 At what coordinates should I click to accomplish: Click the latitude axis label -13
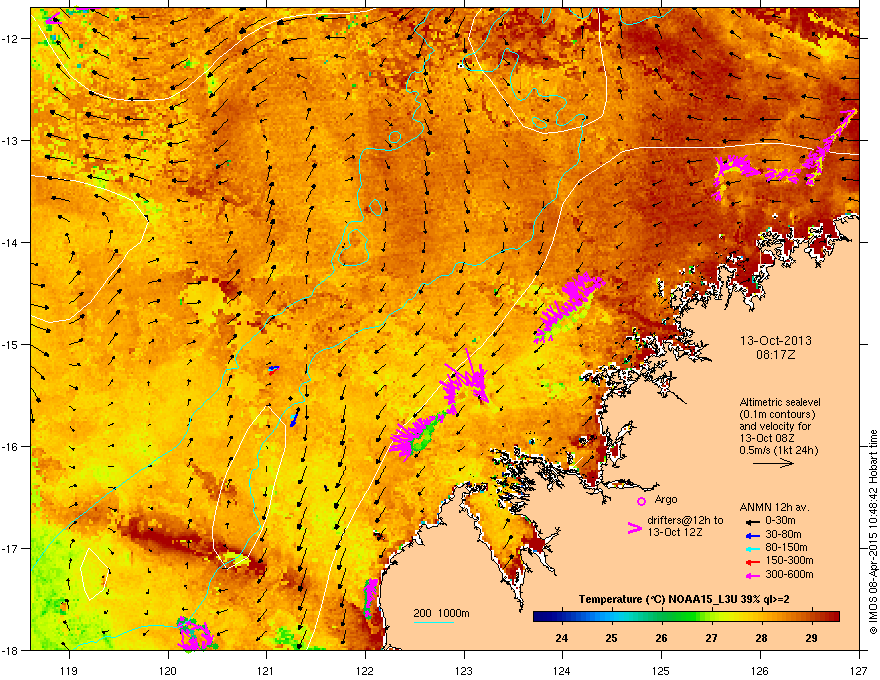(x=10, y=140)
